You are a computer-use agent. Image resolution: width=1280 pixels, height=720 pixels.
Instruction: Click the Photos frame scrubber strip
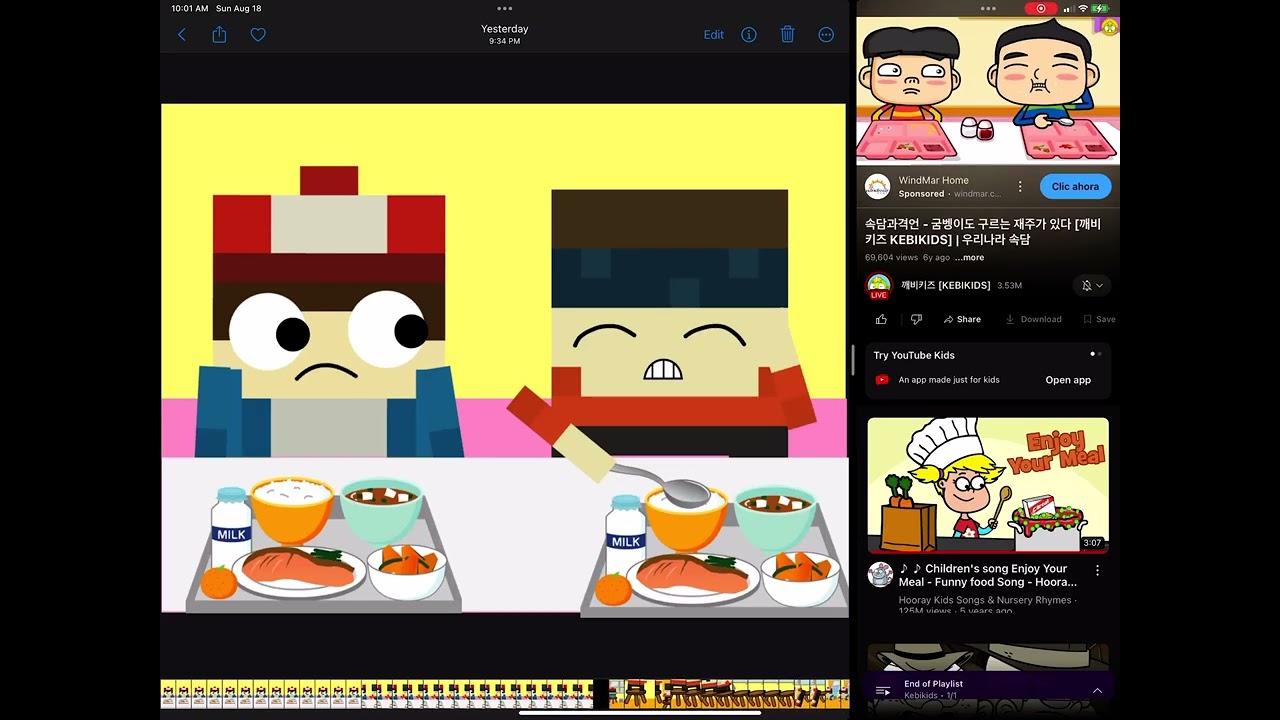click(x=505, y=694)
